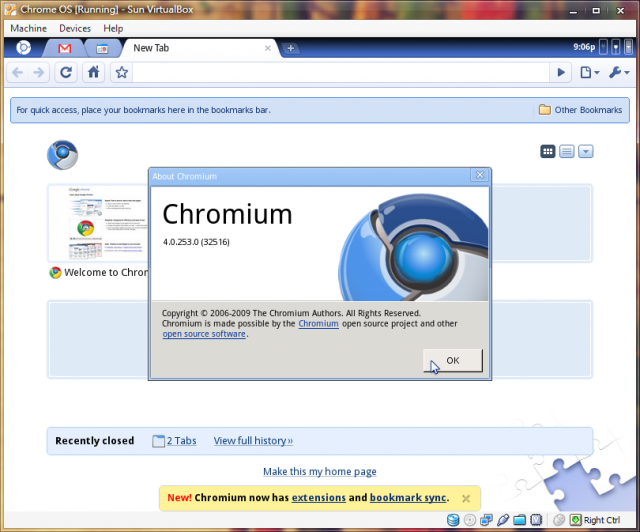Focus the address bar
This screenshot has width=640, height=532.
(x=340, y=73)
